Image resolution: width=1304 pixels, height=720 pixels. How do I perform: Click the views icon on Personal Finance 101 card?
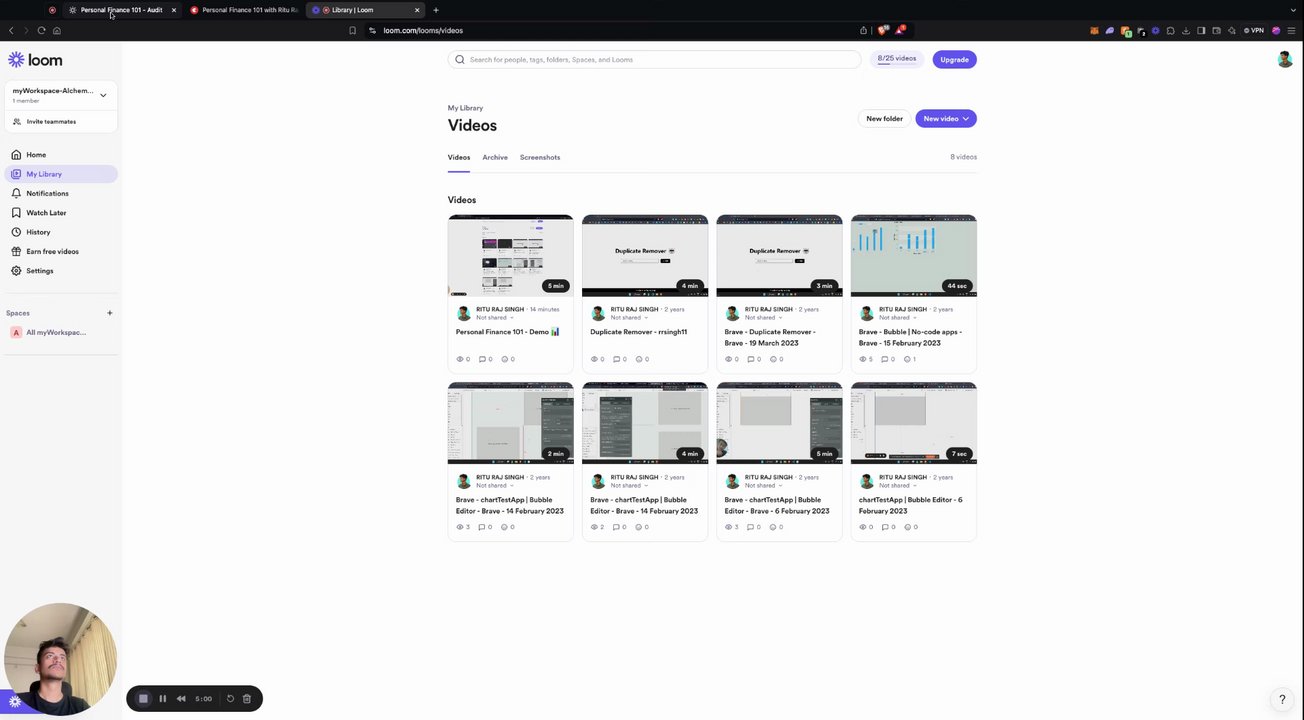click(460, 359)
